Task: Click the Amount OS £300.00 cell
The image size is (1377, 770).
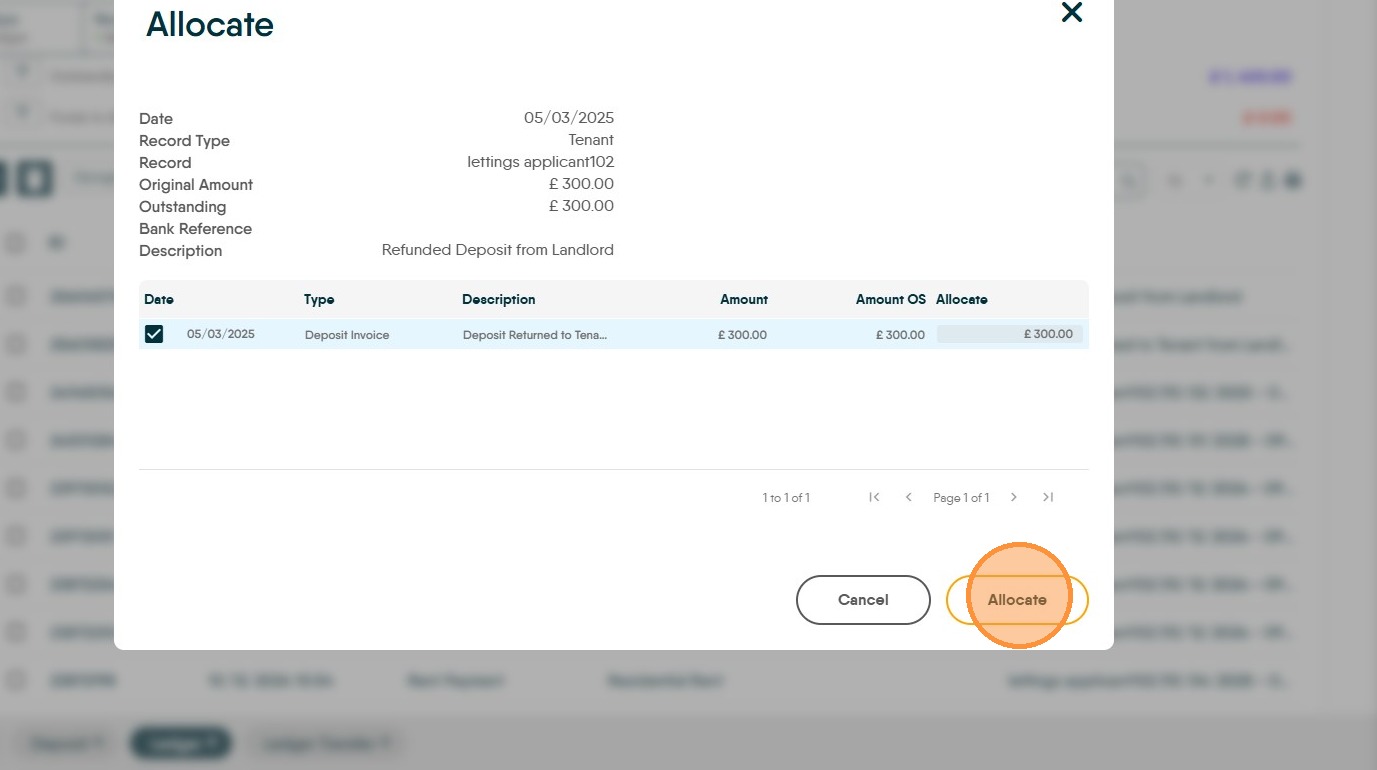Action: pos(900,335)
